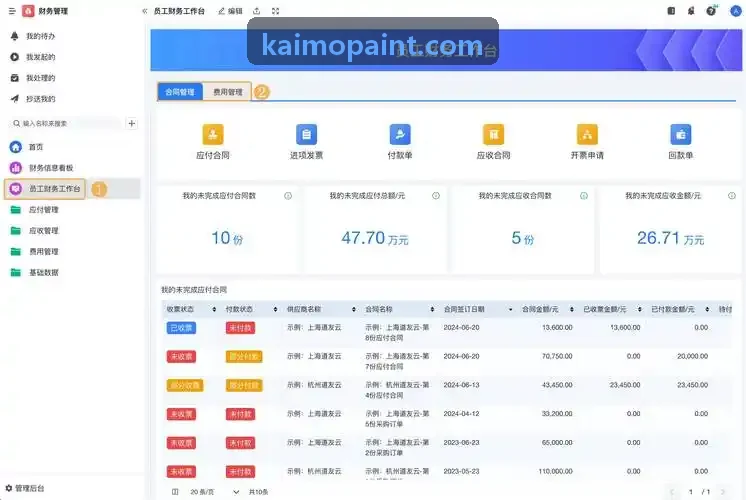Open 管理后台 settings at bottom left

25,488
